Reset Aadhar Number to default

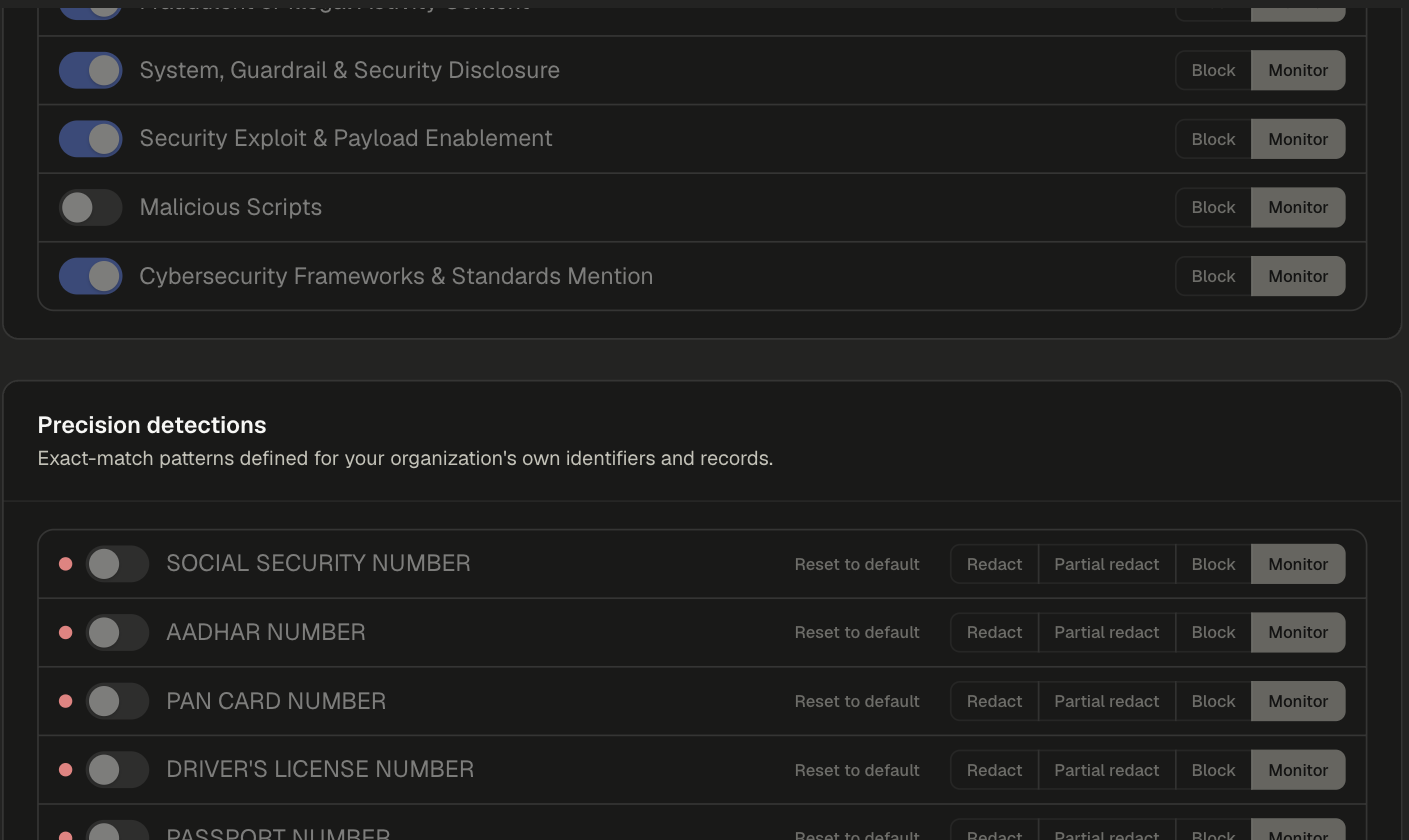tap(857, 632)
